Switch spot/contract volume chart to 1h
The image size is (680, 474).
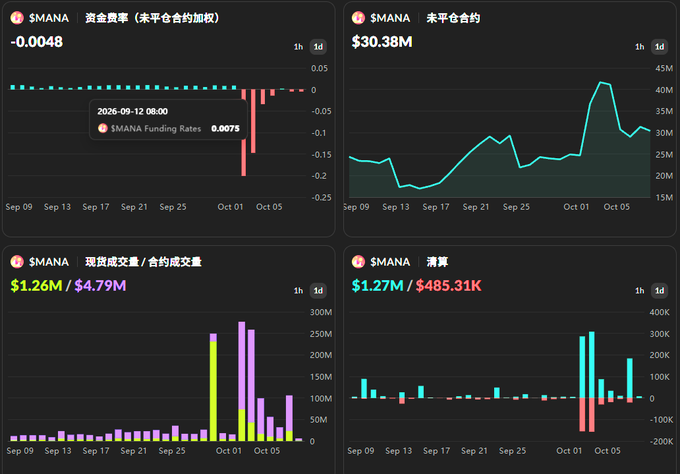298,291
